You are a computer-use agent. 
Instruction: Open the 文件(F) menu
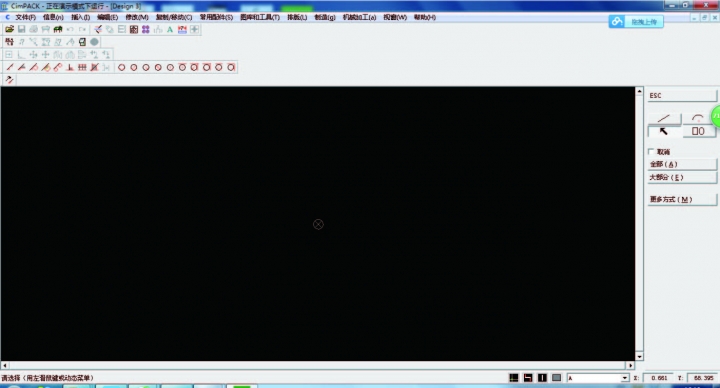pos(26,17)
